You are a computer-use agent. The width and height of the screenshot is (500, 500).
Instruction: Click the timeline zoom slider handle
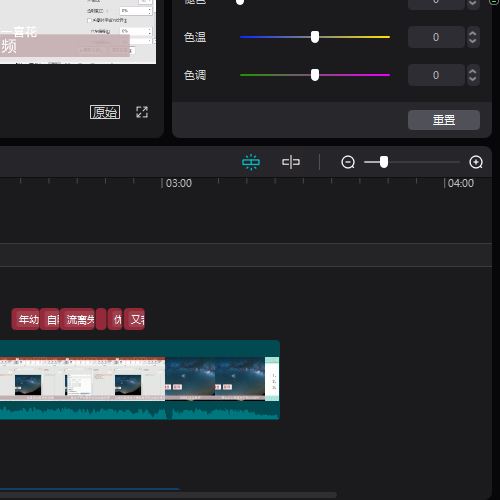[384, 162]
